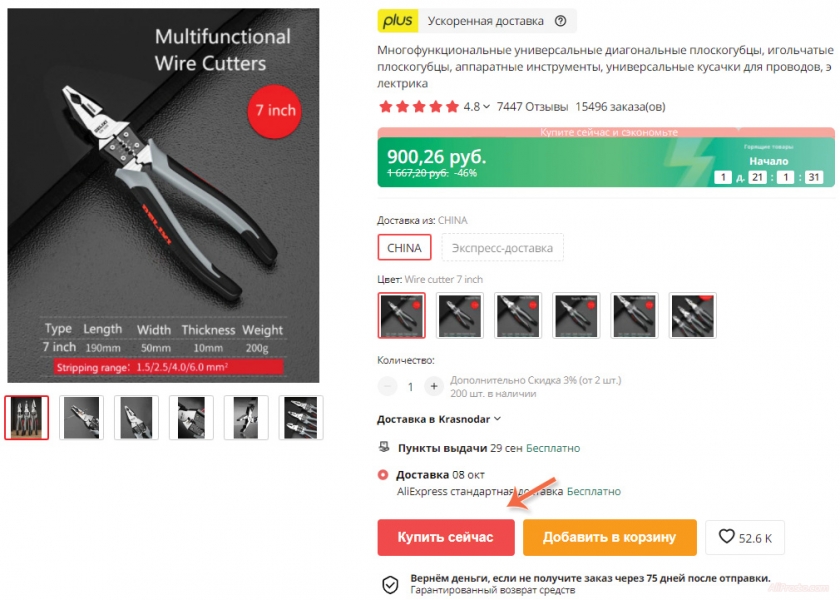The width and height of the screenshot is (840, 600).
Task: Click the 7447 Отзывы reviews link
Action: 532,107
